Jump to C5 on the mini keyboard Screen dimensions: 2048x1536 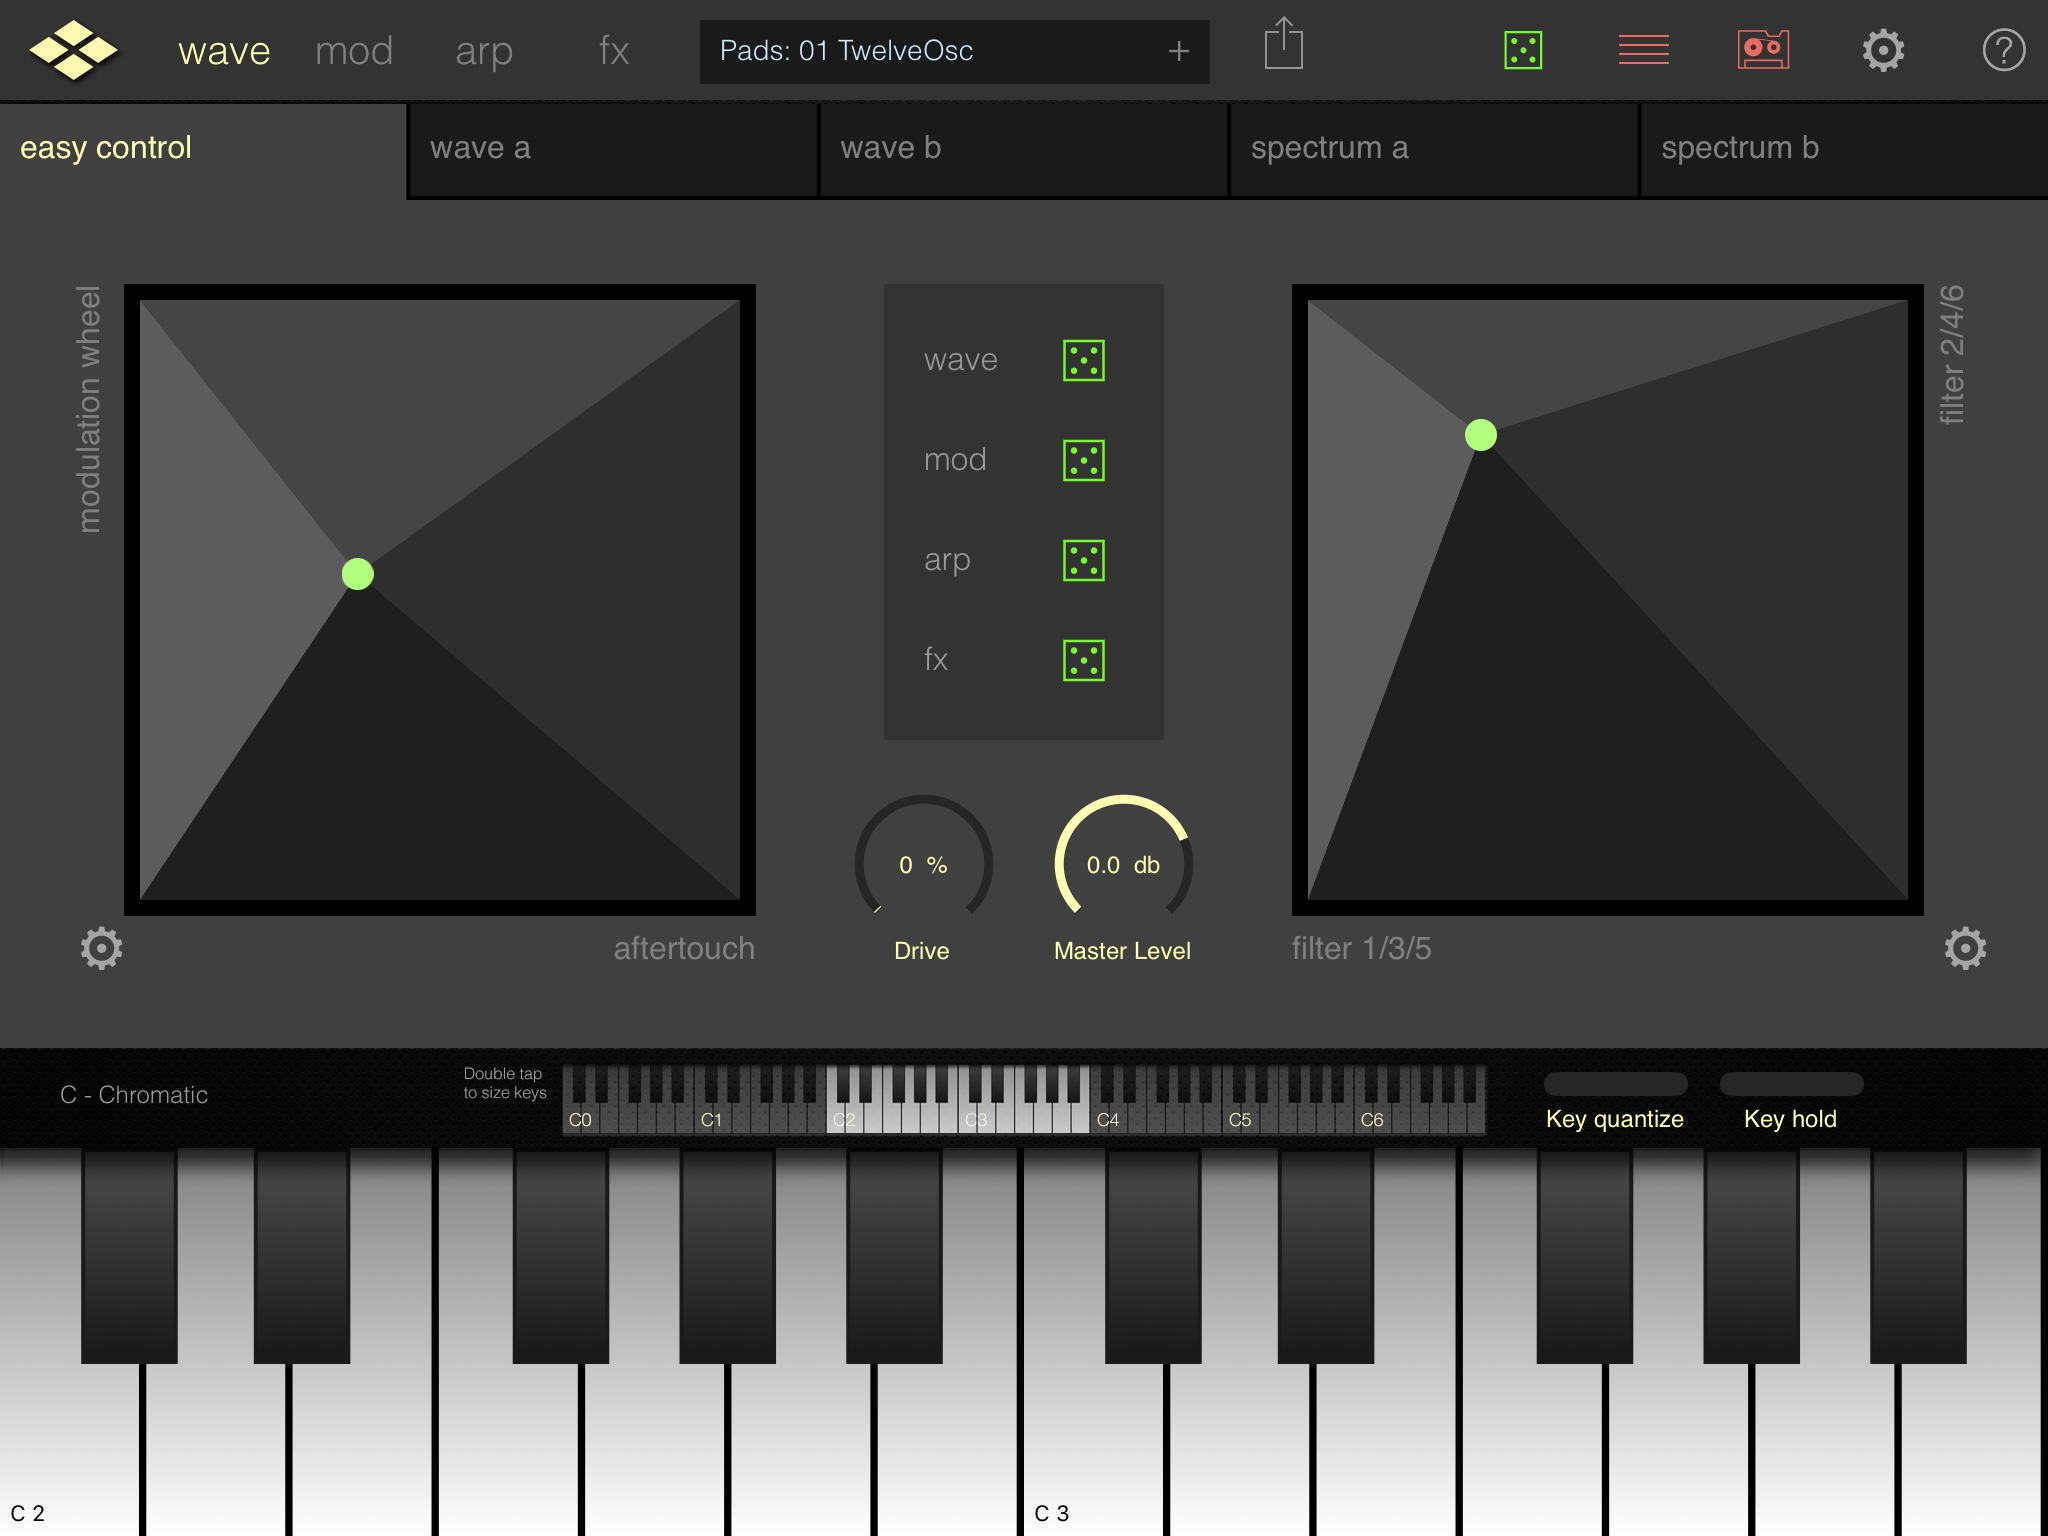[x=1240, y=1120]
